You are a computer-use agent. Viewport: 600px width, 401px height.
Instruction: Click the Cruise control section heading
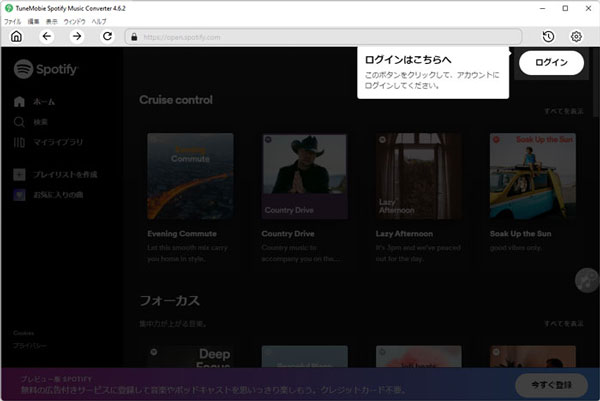[176, 100]
